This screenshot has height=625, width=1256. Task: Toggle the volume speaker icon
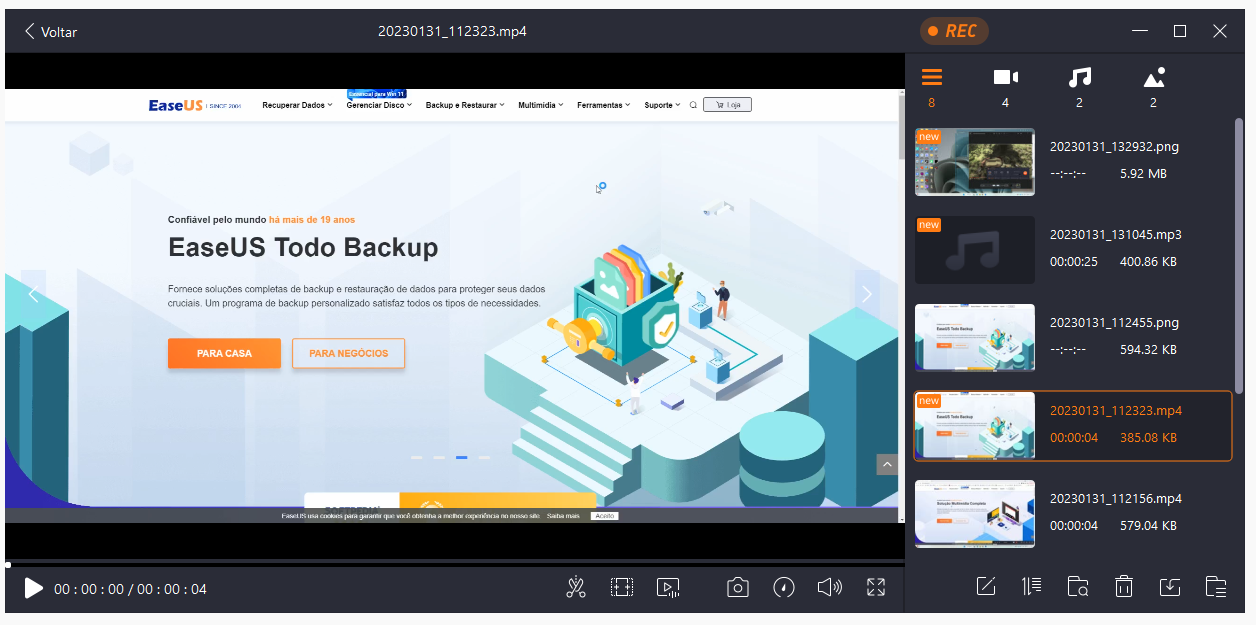pyautogui.click(x=830, y=588)
